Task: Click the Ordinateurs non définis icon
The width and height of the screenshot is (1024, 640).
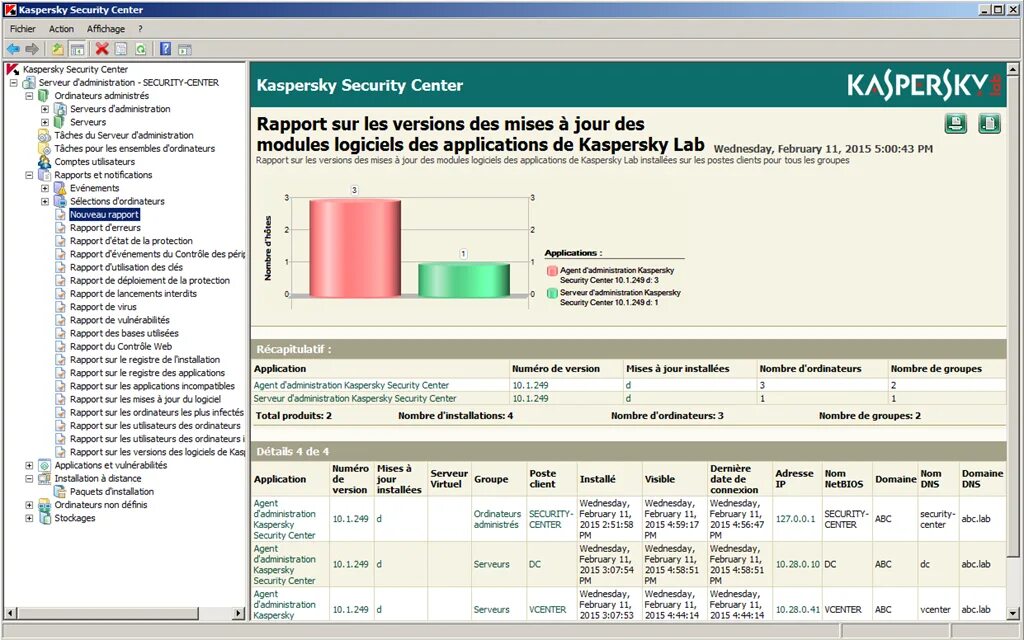Action: point(44,505)
